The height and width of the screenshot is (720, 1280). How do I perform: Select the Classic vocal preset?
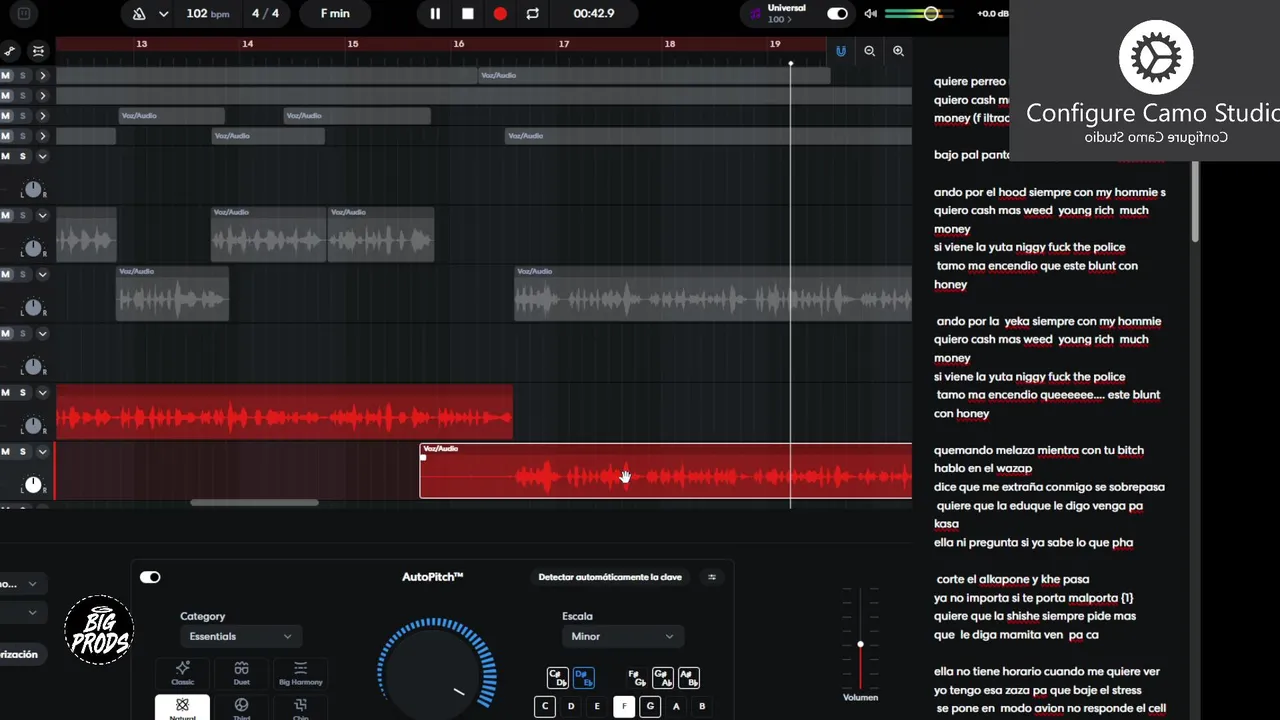click(183, 673)
